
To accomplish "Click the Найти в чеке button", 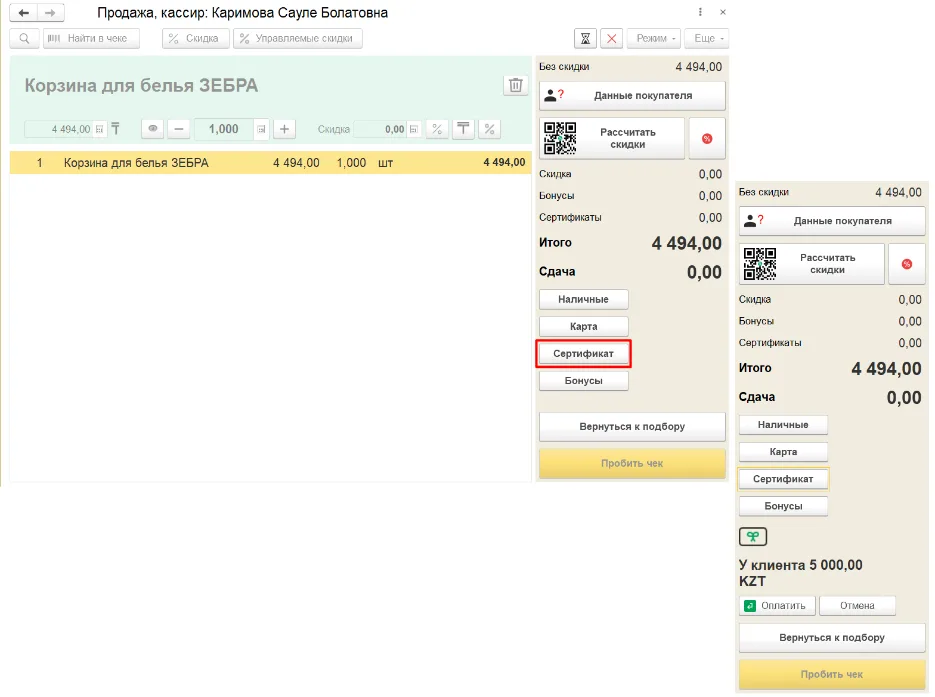I will pos(91,38).
